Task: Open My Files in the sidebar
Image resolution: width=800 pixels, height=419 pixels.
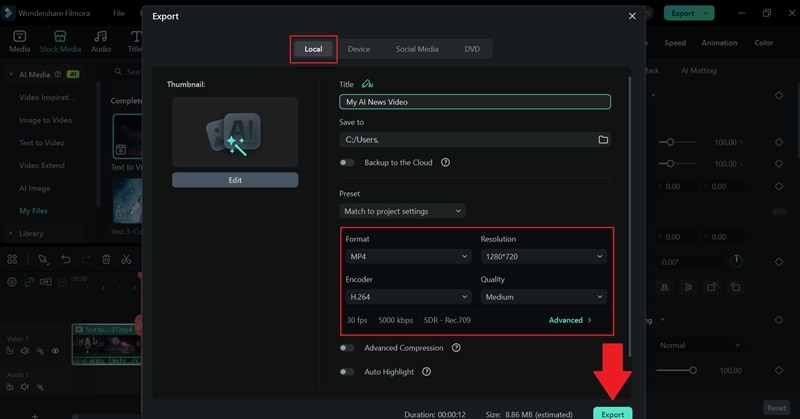Action: (x=33, y=211)
